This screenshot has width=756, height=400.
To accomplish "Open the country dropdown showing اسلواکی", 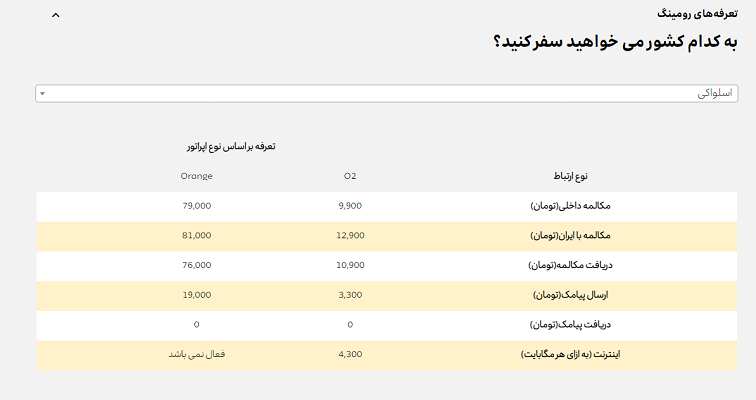I will pyautogui.click(x=387, y=93).
